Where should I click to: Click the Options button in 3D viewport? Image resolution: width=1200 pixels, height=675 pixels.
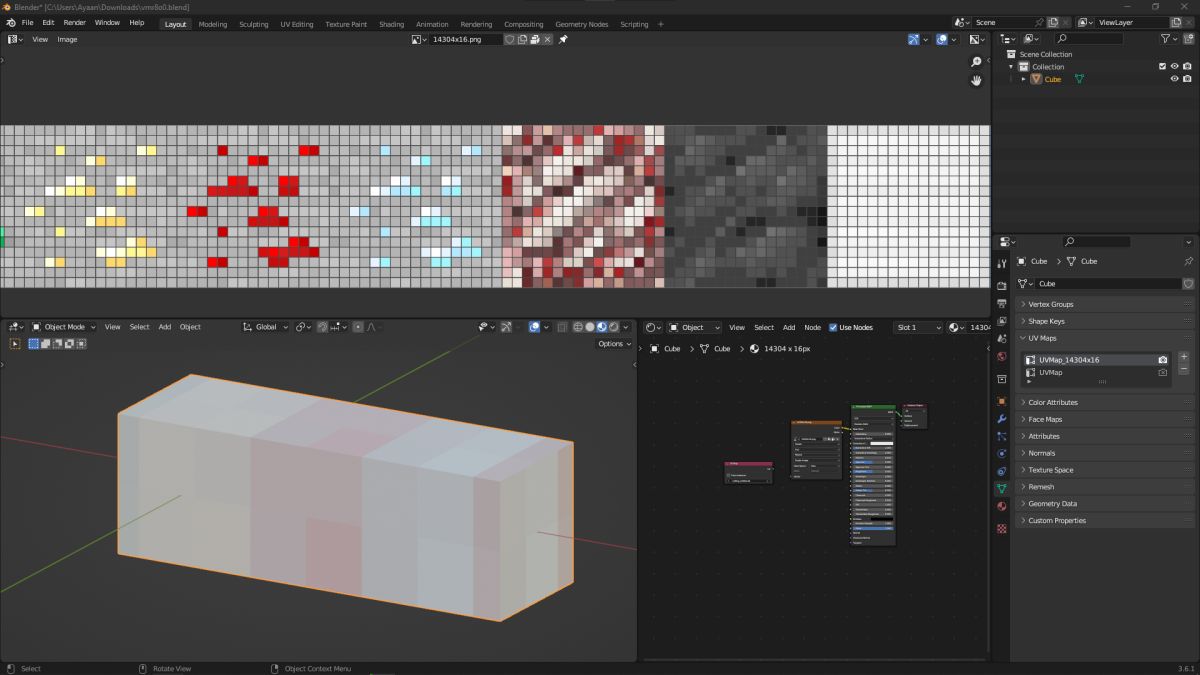[613, 344]
